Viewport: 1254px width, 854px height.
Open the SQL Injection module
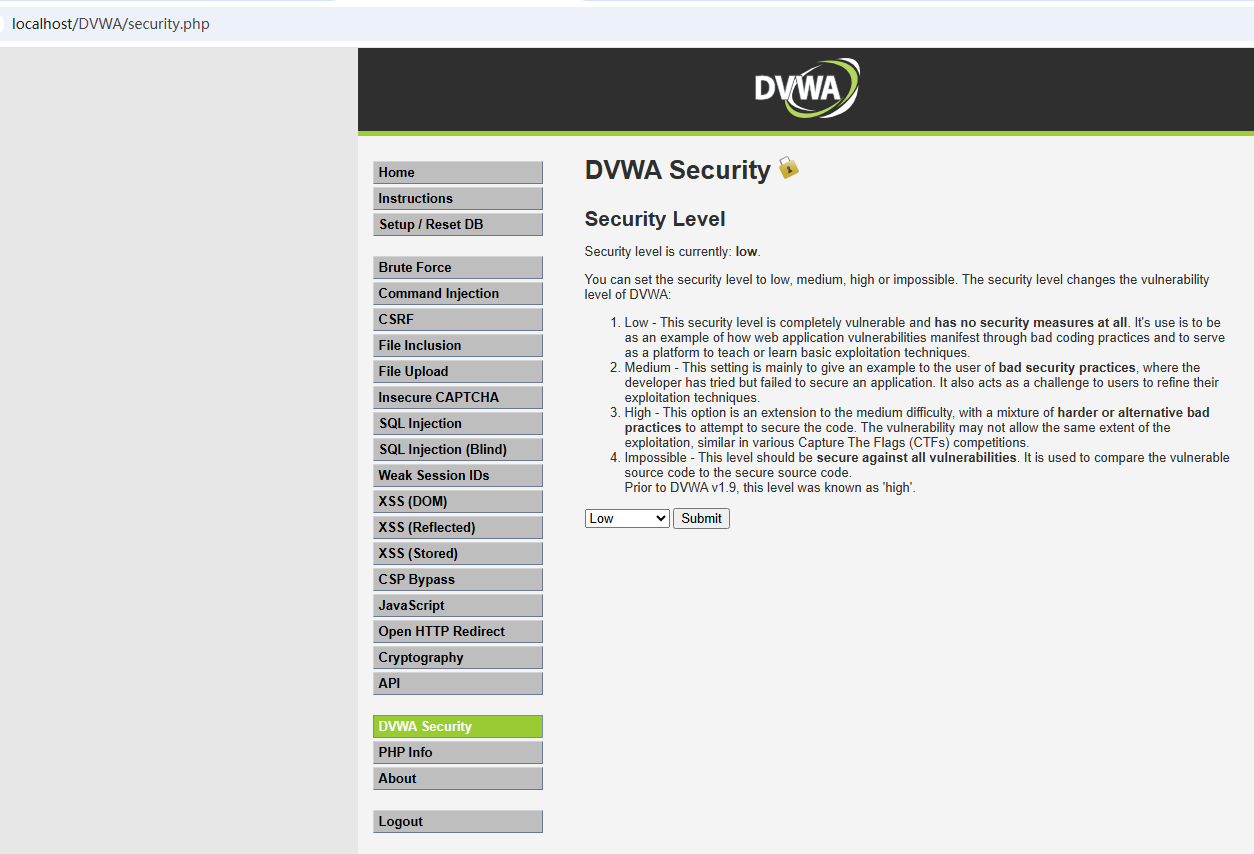pos(458,423)
